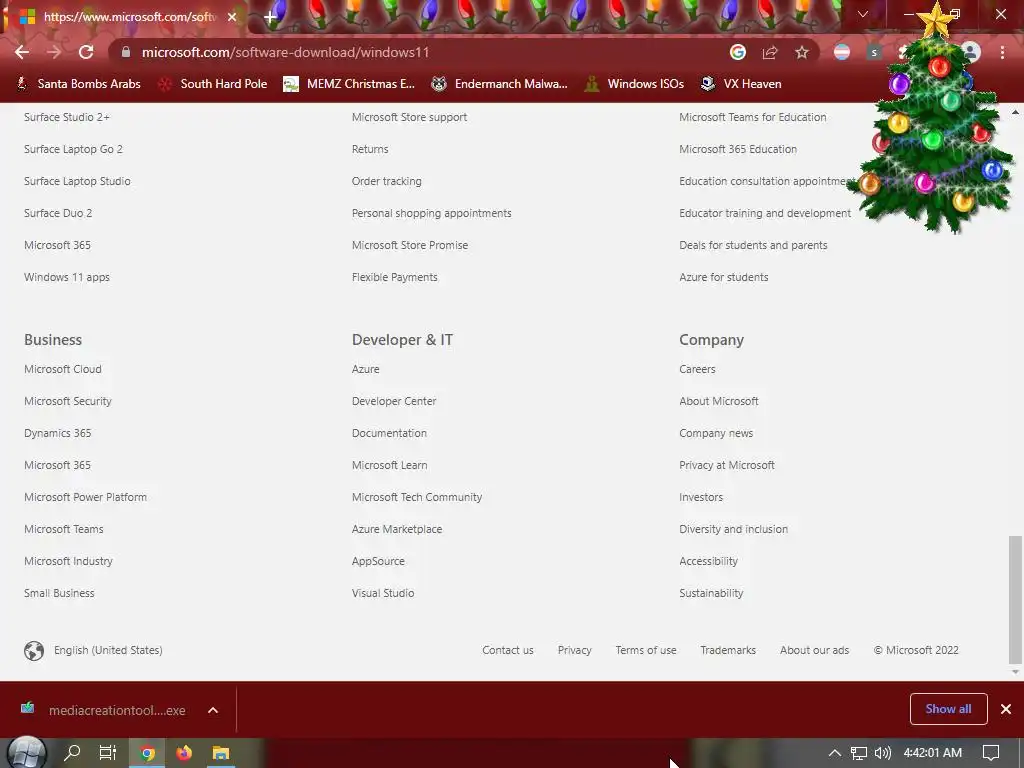Open the volume speaker icon
The width and height of the screenshot is (1024, 768).
pos(883,753)
